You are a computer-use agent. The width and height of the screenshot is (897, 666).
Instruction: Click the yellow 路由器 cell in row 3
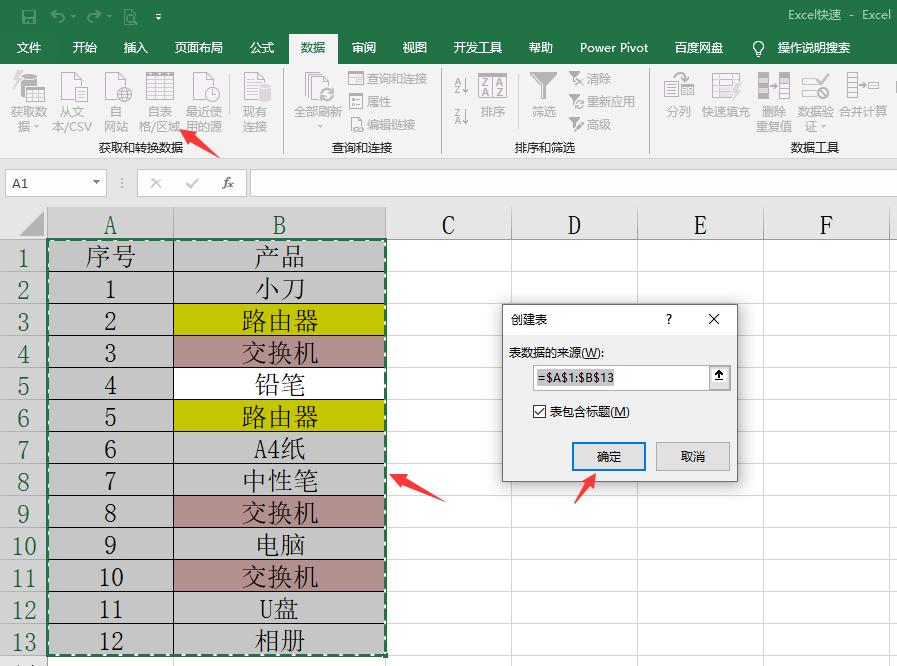coord(279,320)
